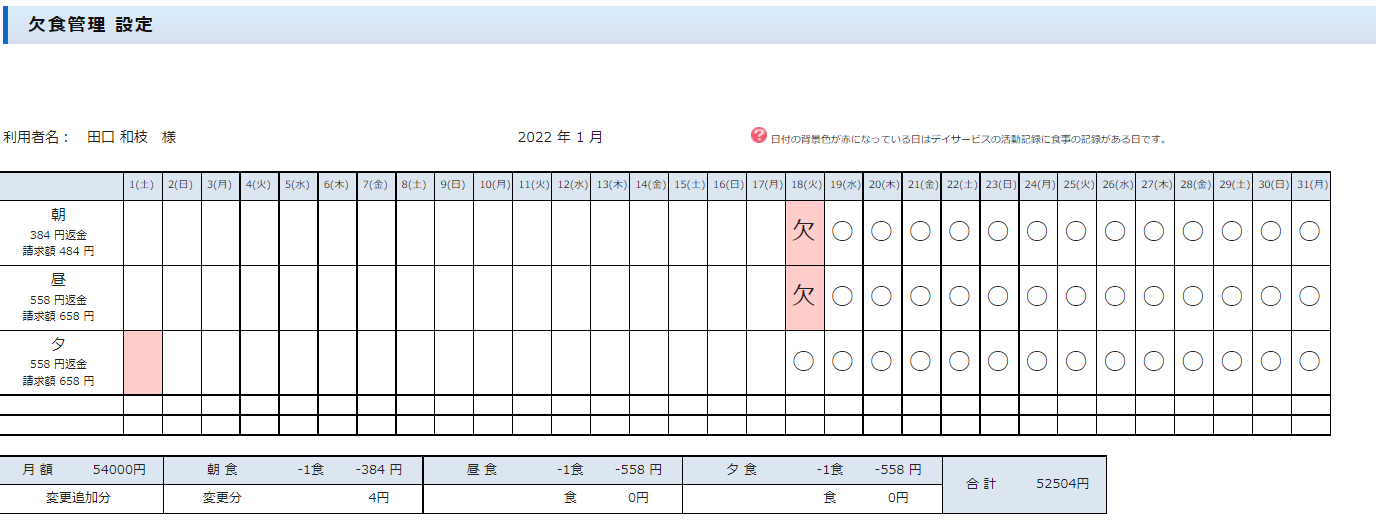This screenshot has width=1376, height=525.
Task: Select the breakfast circle on 28(金)
Action: (1193, 232)
